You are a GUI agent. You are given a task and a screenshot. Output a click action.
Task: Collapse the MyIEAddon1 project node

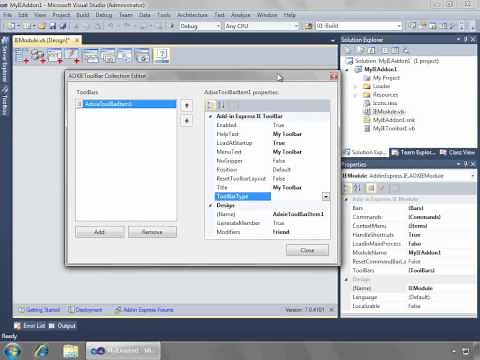click(348, 70)
